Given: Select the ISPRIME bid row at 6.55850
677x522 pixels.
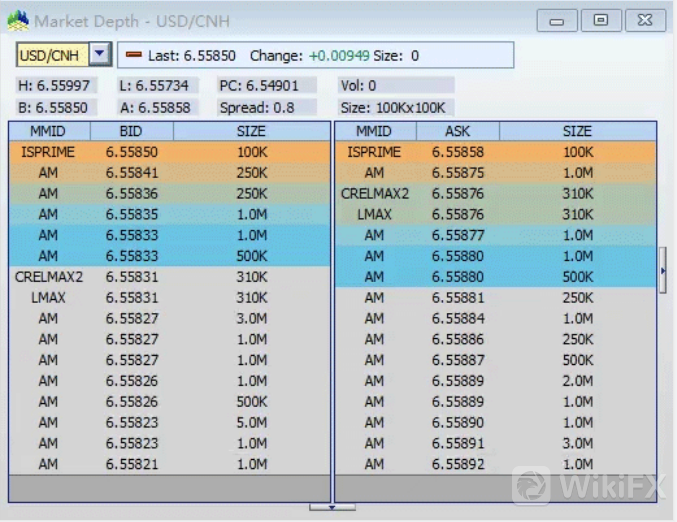Looking at the screenshot, I should tap(168, 152).
